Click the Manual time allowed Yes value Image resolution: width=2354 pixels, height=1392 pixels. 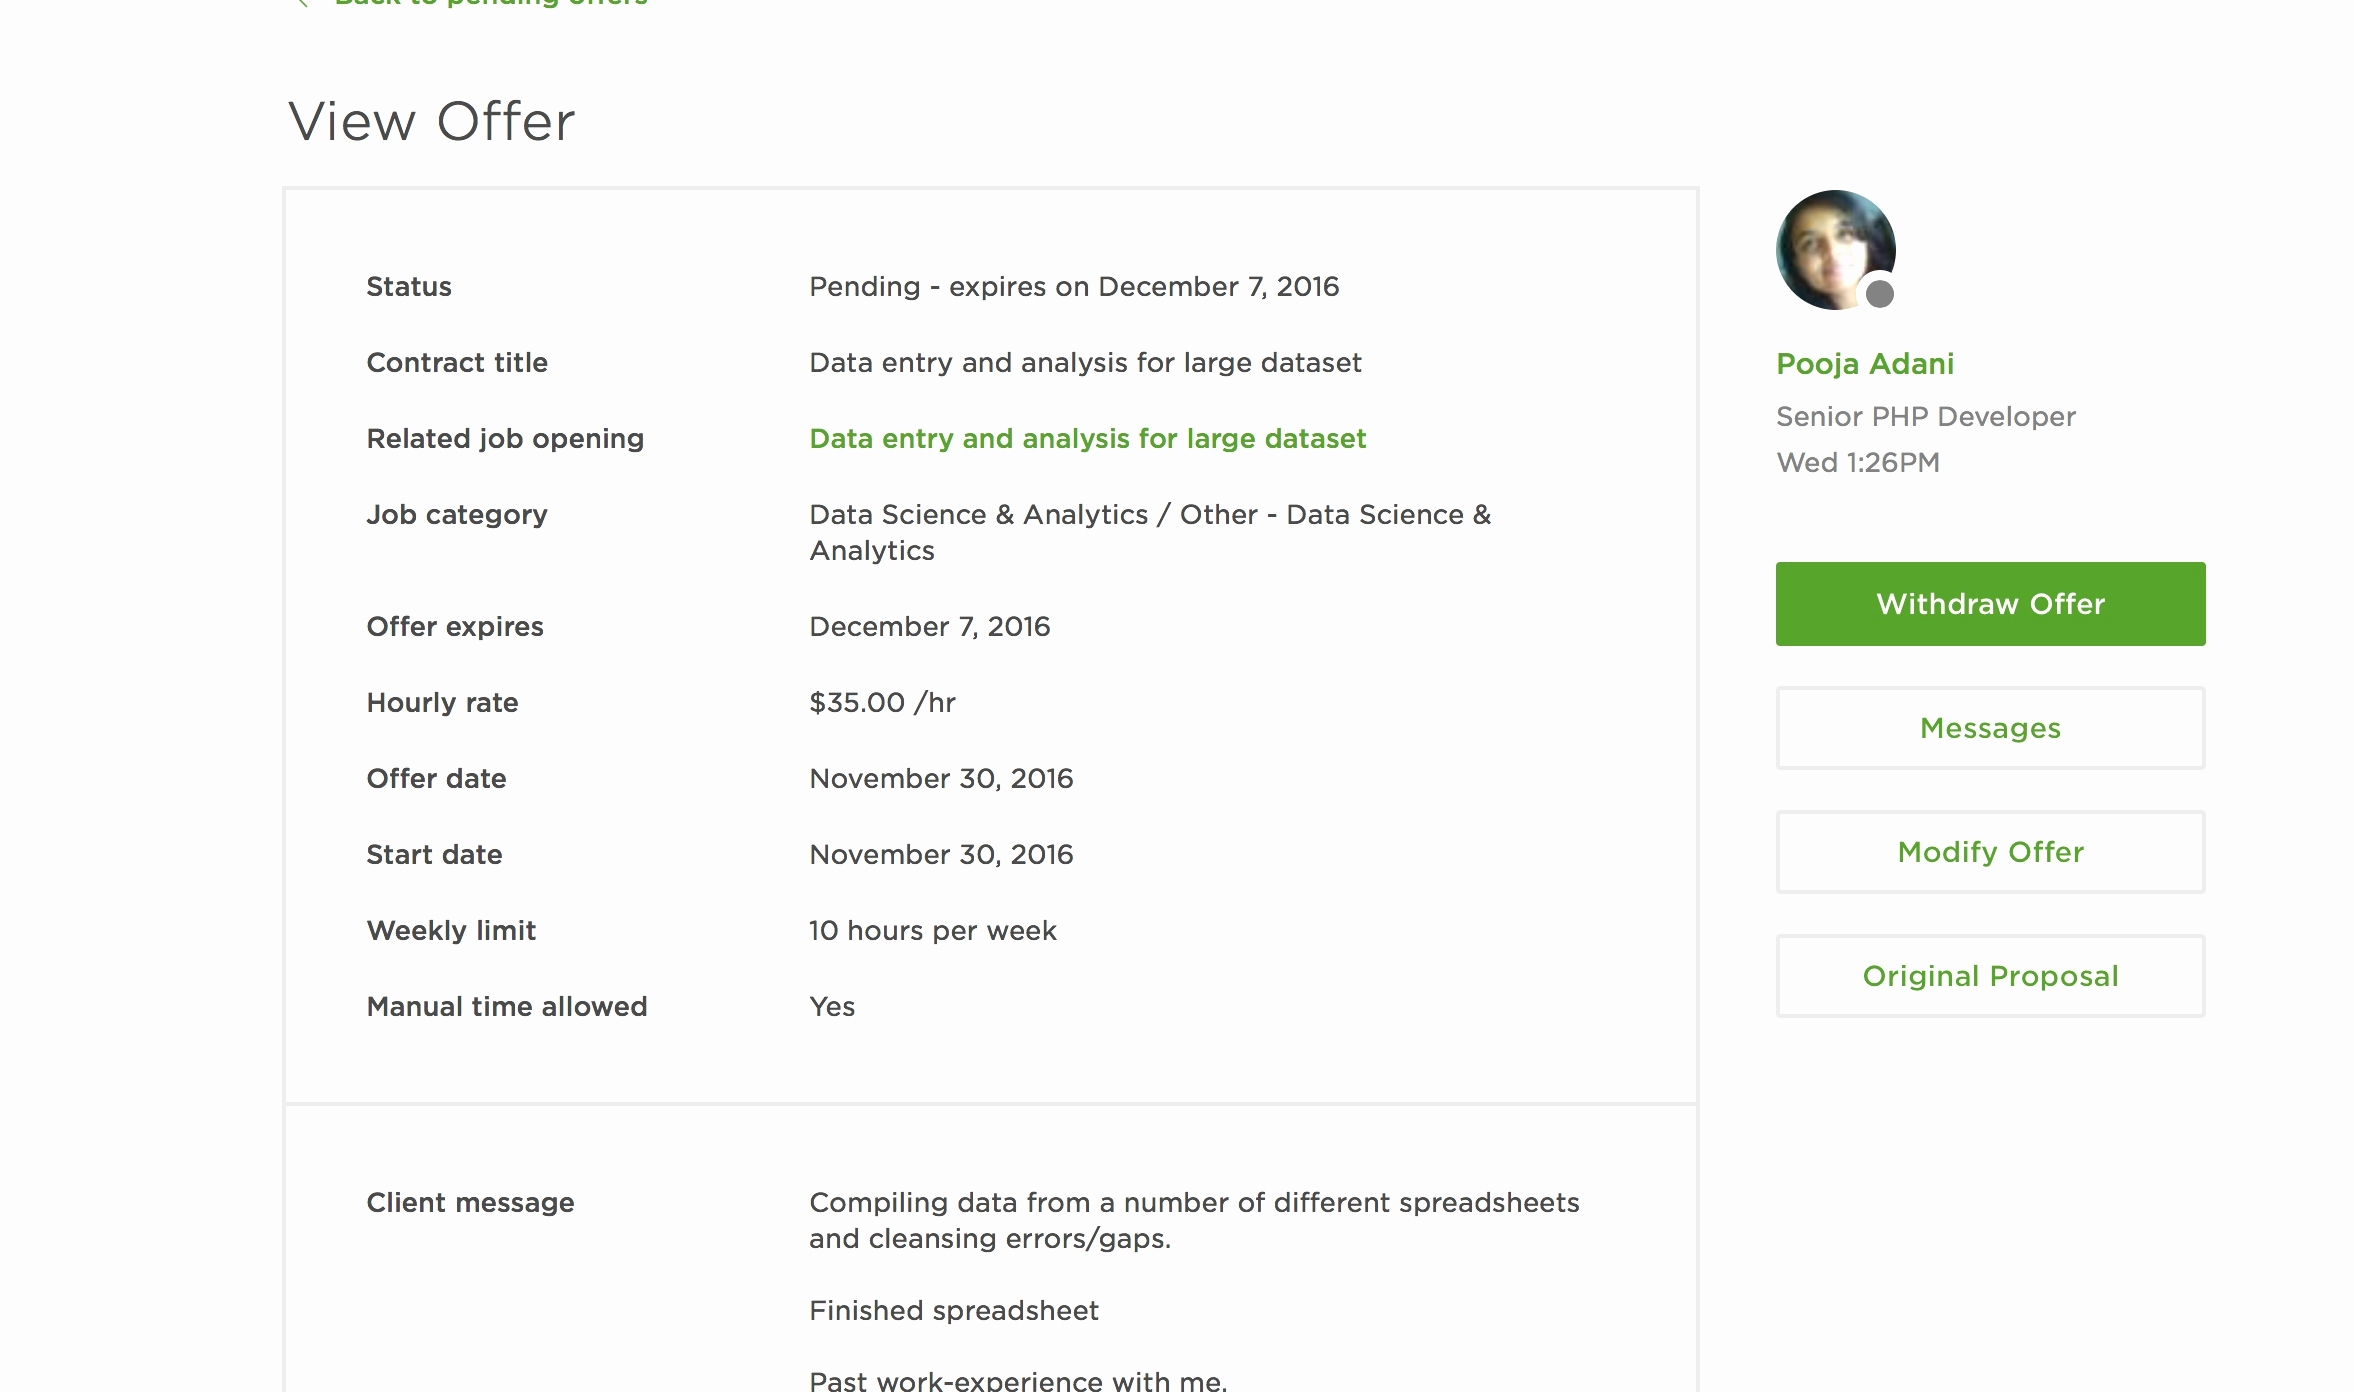click(x=832, y=1007)
